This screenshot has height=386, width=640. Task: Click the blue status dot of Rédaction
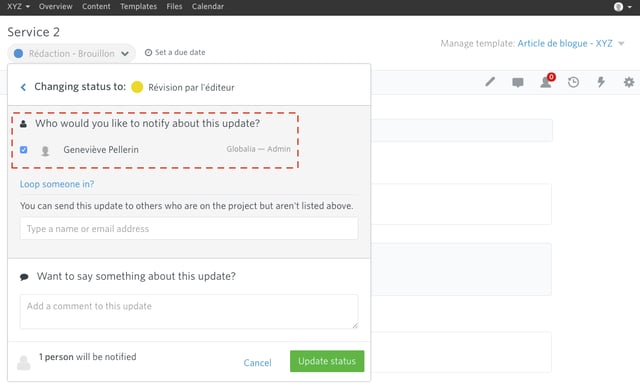coord(18,53)
